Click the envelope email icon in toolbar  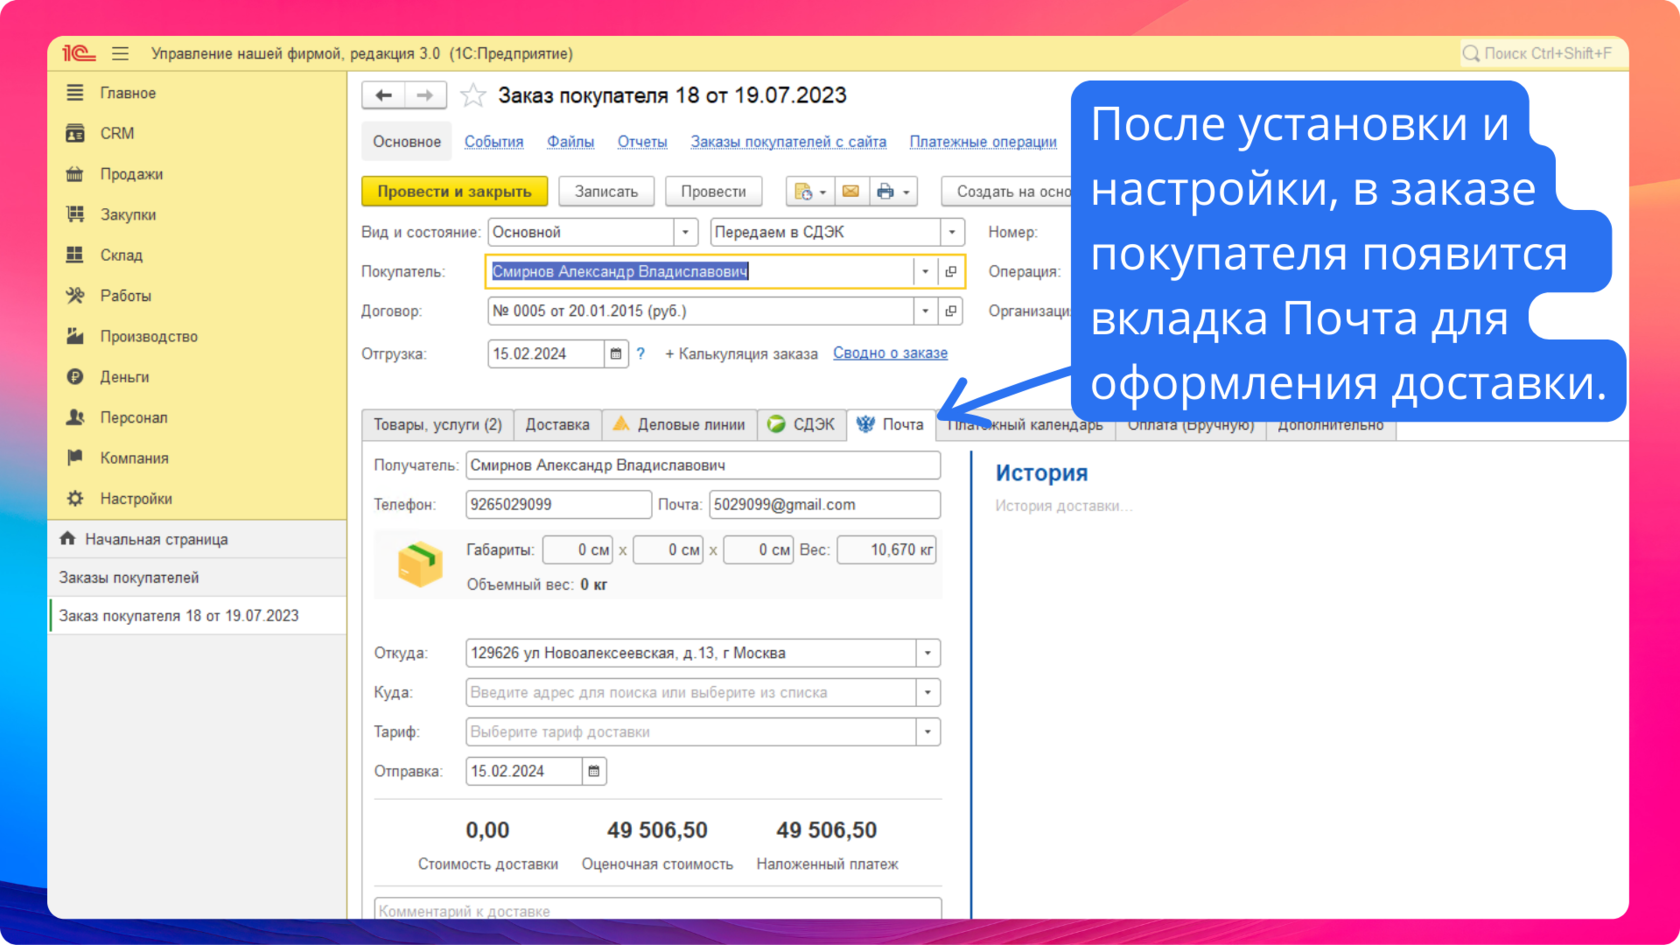pos(851,191)
